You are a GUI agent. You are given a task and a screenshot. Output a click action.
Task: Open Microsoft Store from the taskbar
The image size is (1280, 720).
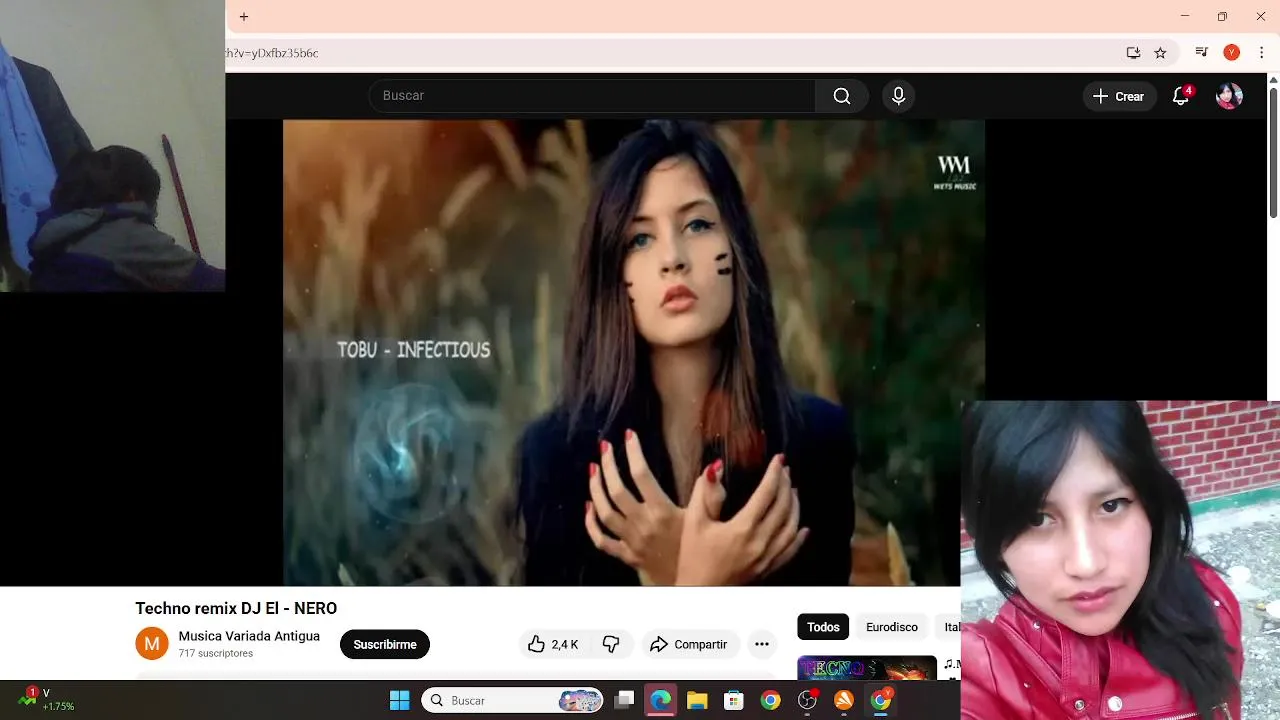tap(734, 700)
